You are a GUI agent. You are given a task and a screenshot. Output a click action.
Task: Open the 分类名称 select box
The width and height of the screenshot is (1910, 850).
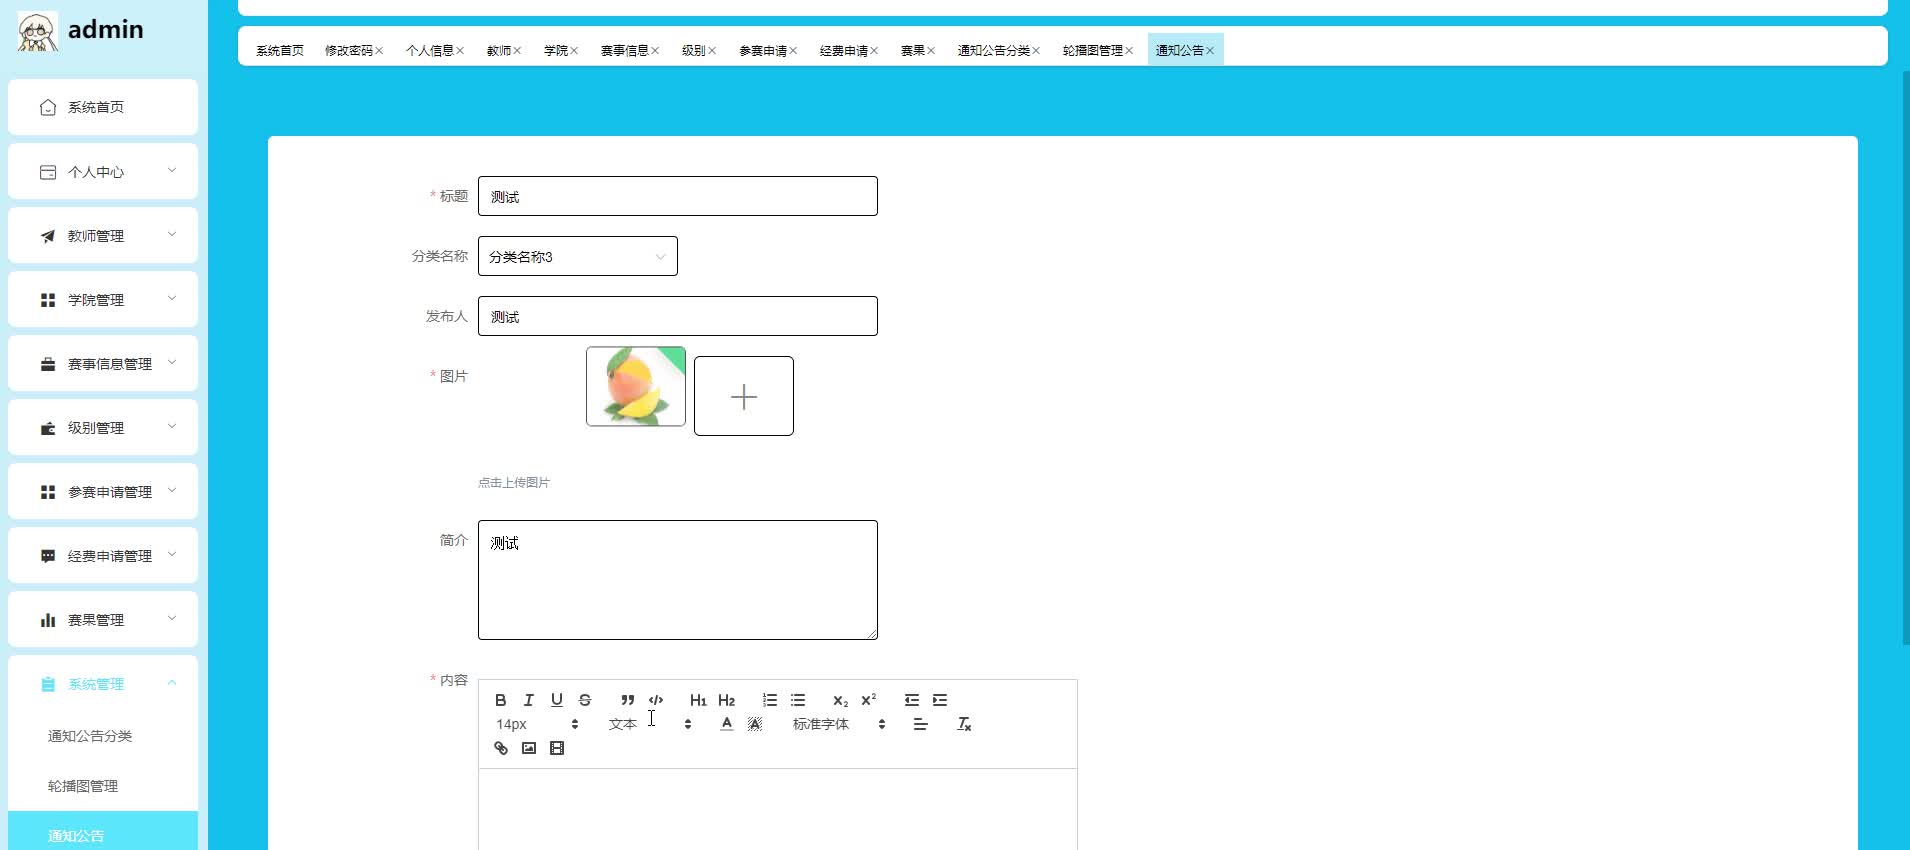point(578,256)
